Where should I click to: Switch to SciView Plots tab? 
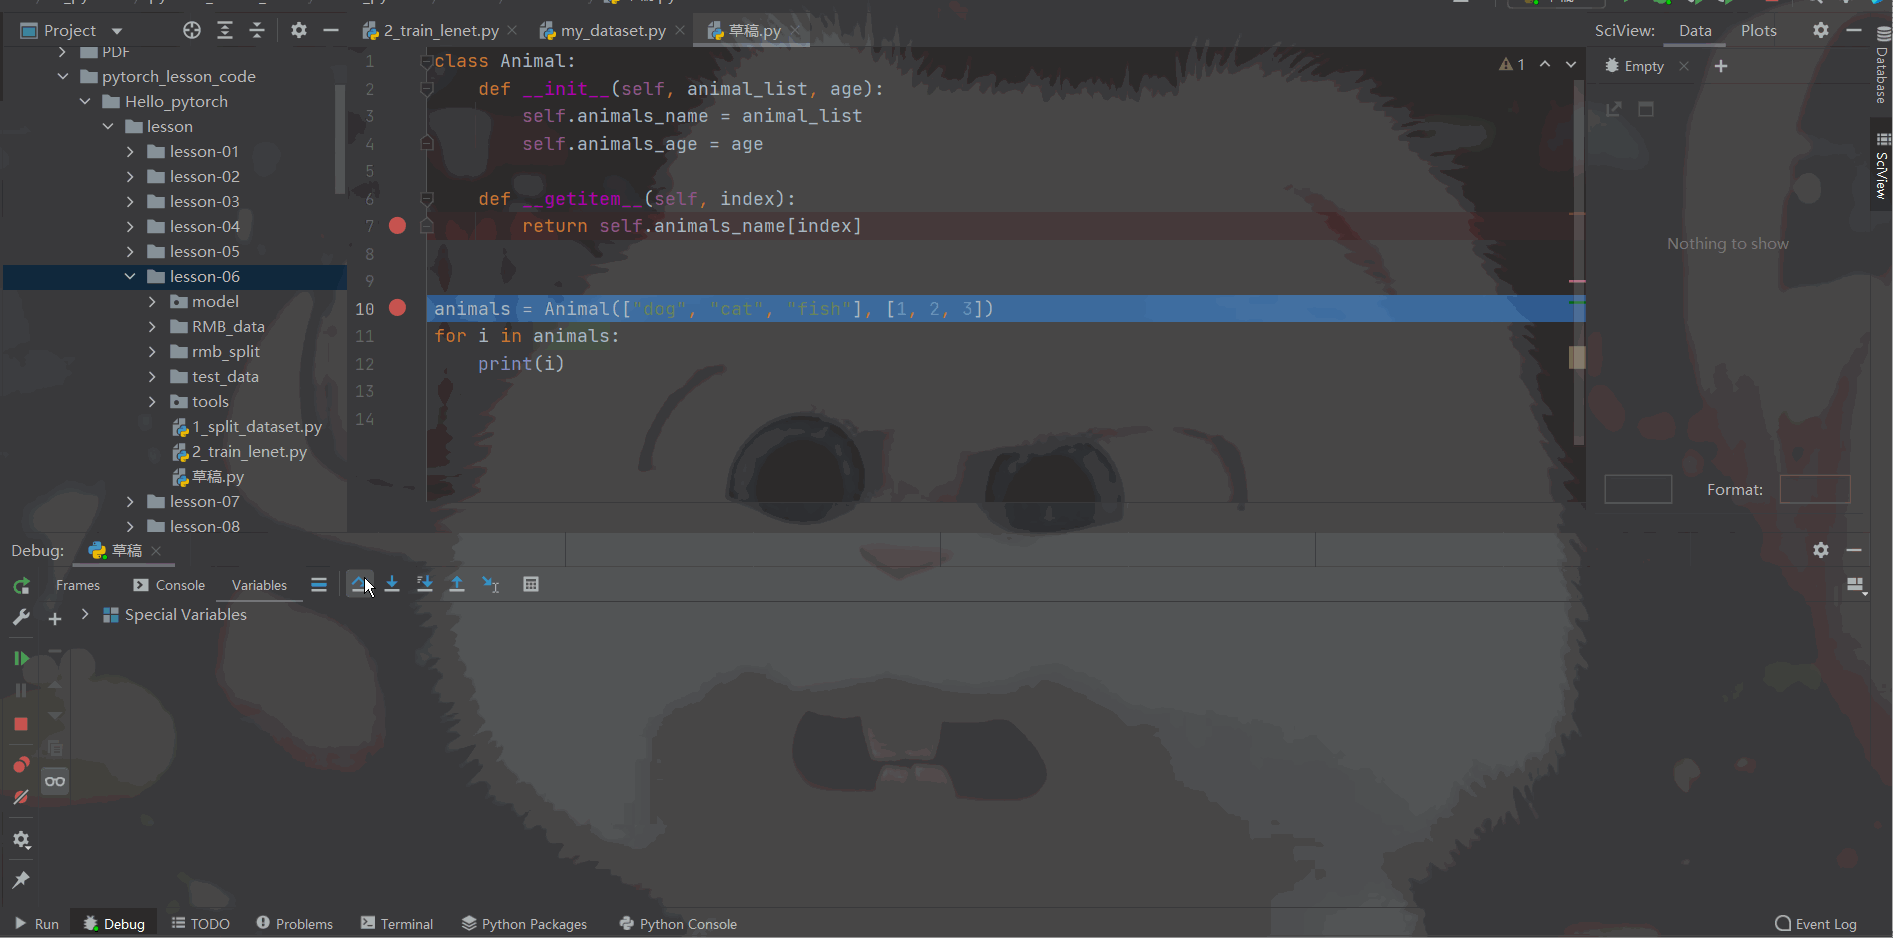[x=1759, y=30]
